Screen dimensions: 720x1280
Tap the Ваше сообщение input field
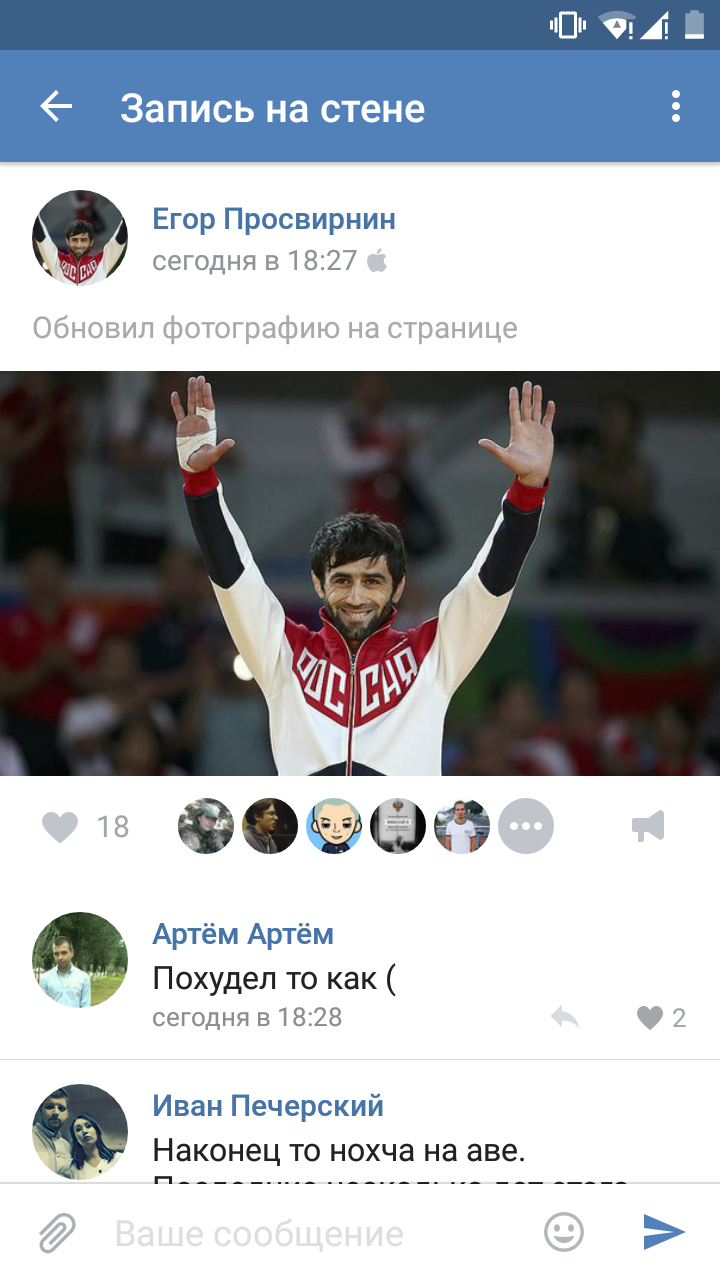click(x=320, y=1233)
